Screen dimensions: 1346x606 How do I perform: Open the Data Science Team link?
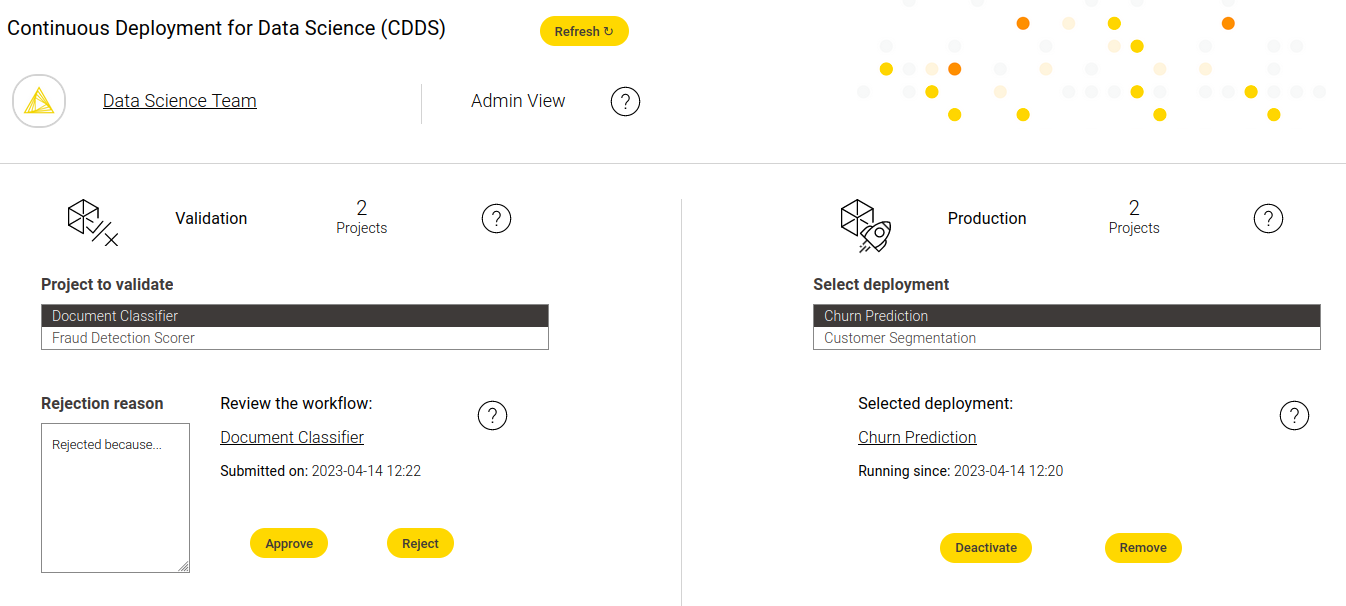(x=180, y=101)
